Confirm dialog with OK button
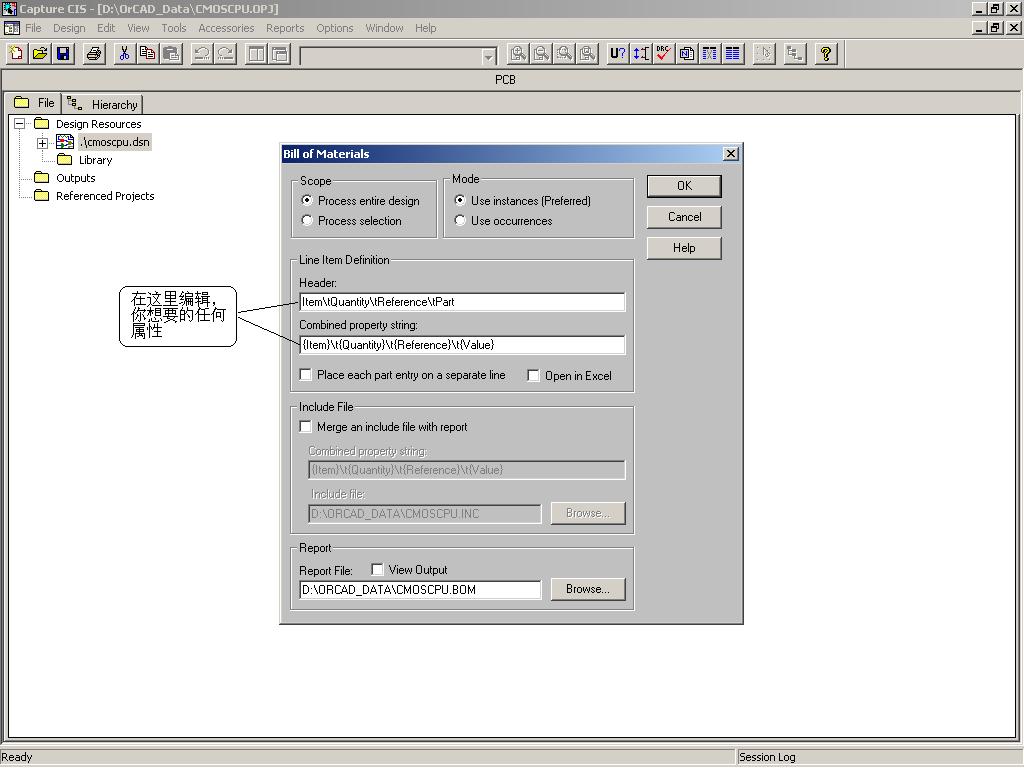Viewport: 1024px width, 768px height. [684, 185]
